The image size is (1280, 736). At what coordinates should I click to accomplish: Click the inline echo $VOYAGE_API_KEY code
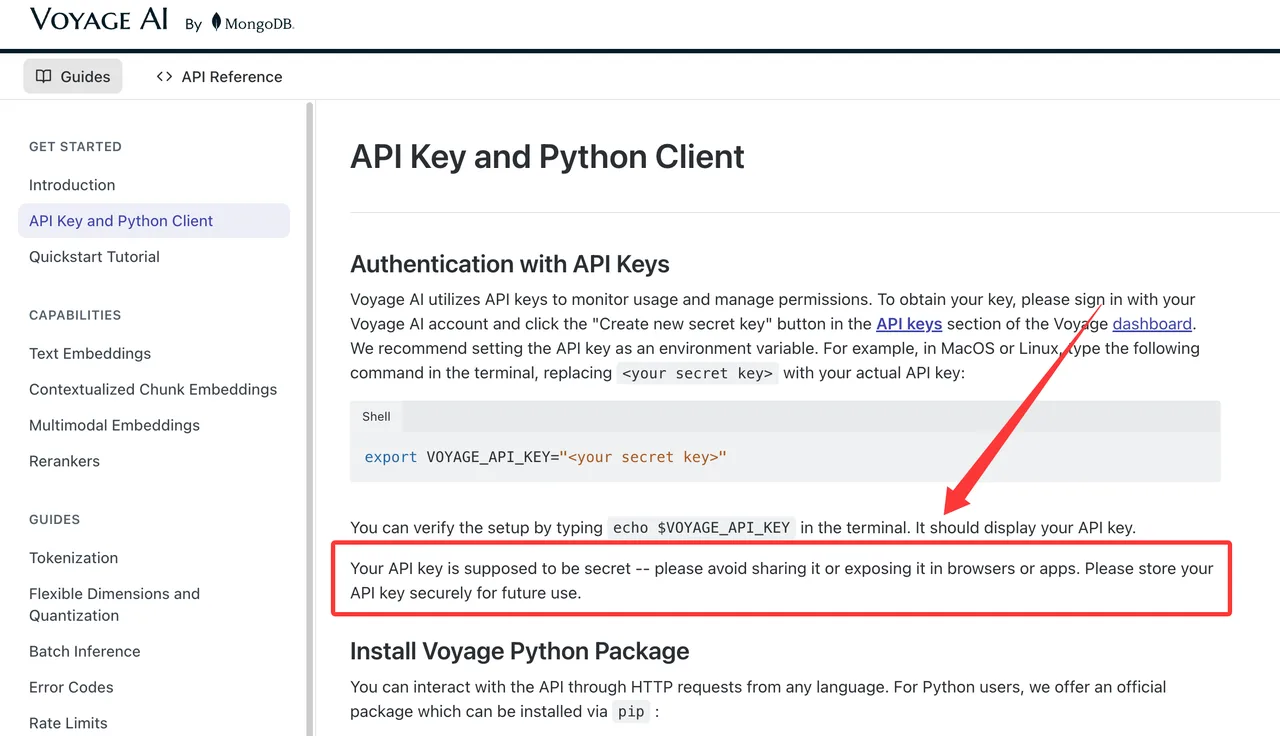pos(702,527)
